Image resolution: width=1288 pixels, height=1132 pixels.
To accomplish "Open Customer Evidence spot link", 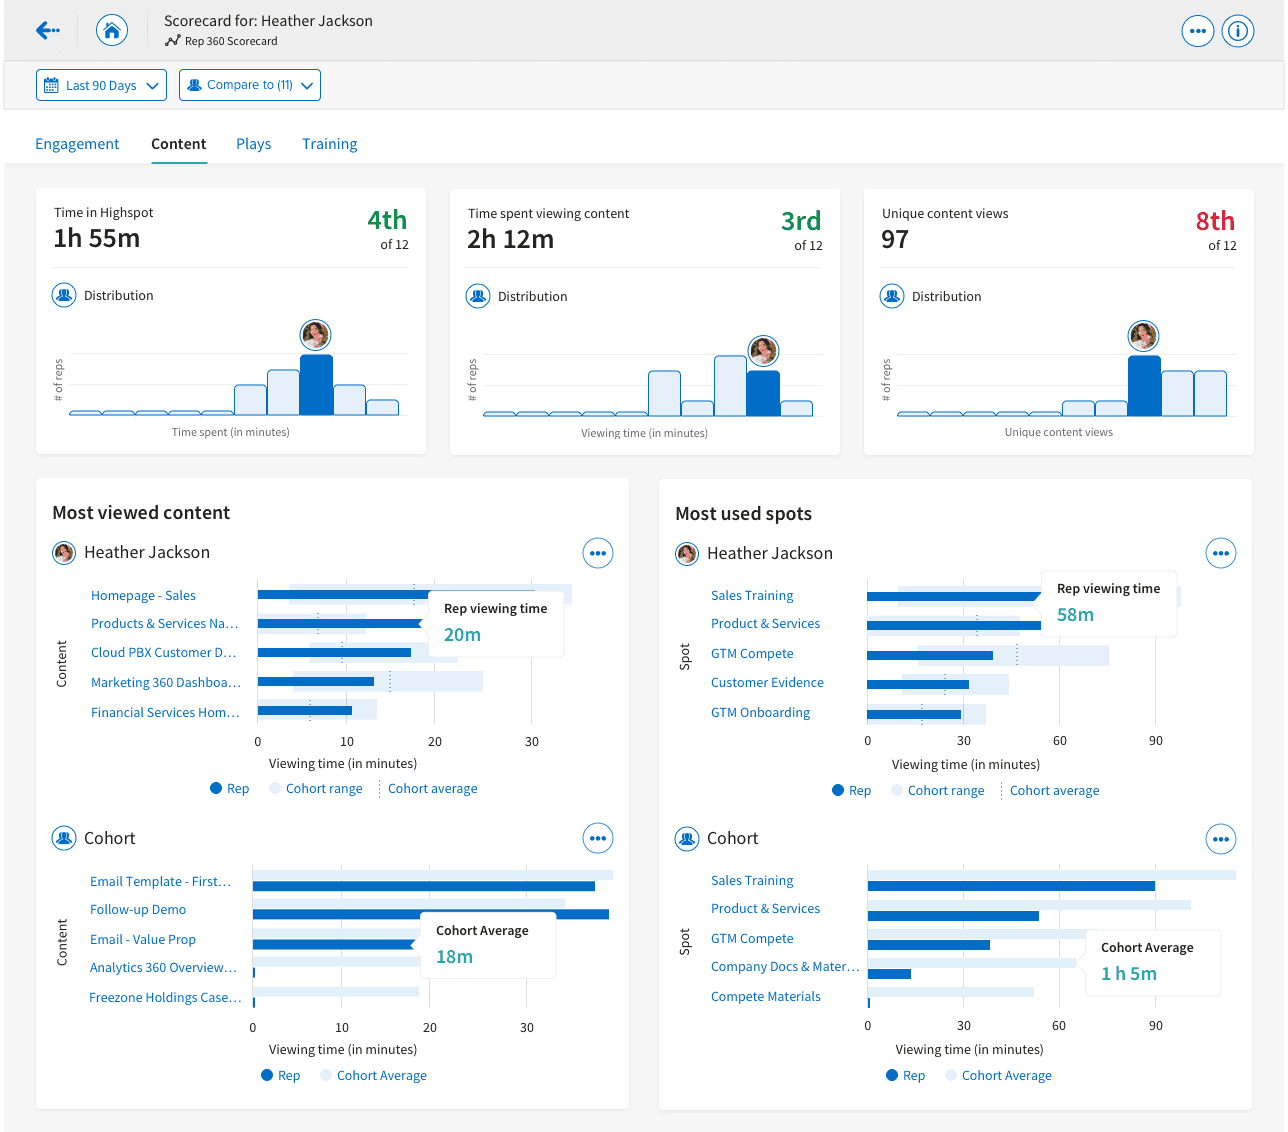I will click(x=767, y=682).
